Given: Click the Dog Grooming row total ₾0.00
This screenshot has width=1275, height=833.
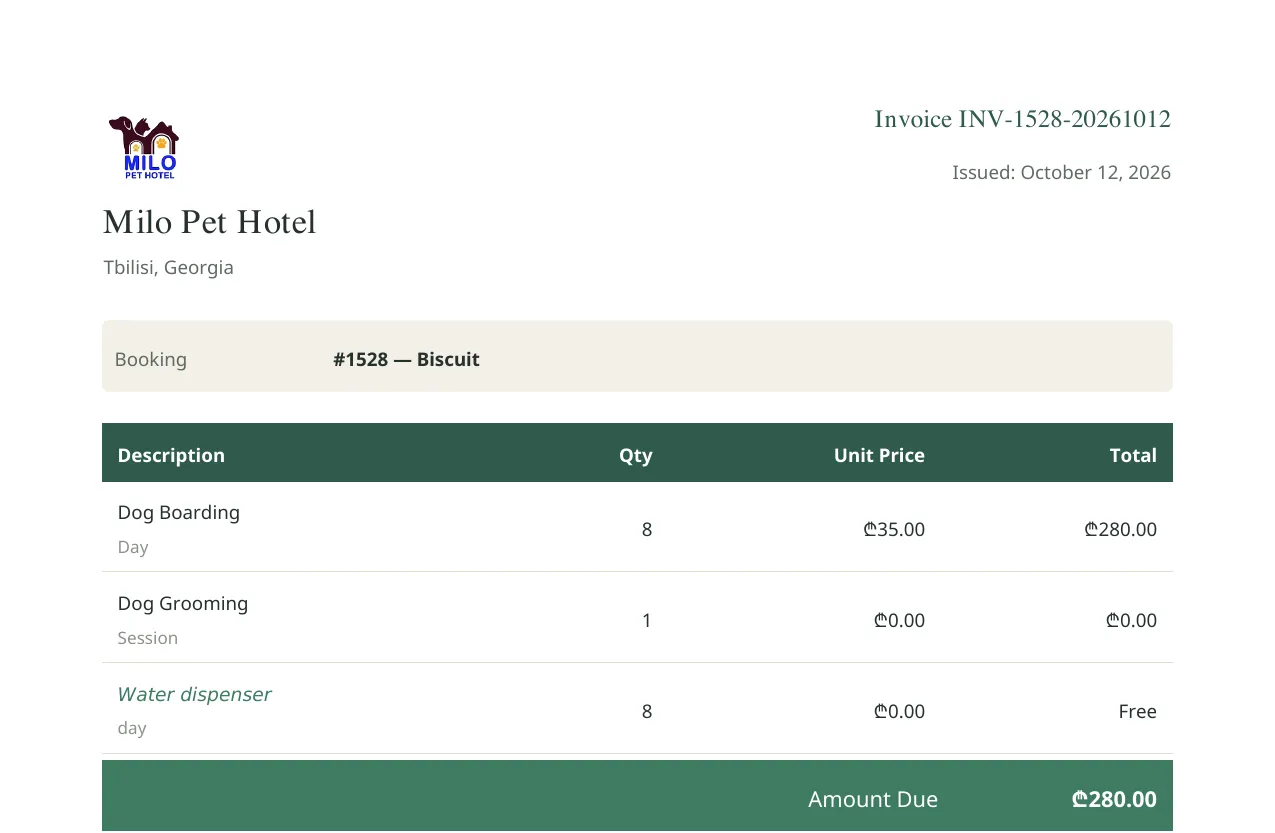Looking at the screenshot, I should [x=1131, y=620].
